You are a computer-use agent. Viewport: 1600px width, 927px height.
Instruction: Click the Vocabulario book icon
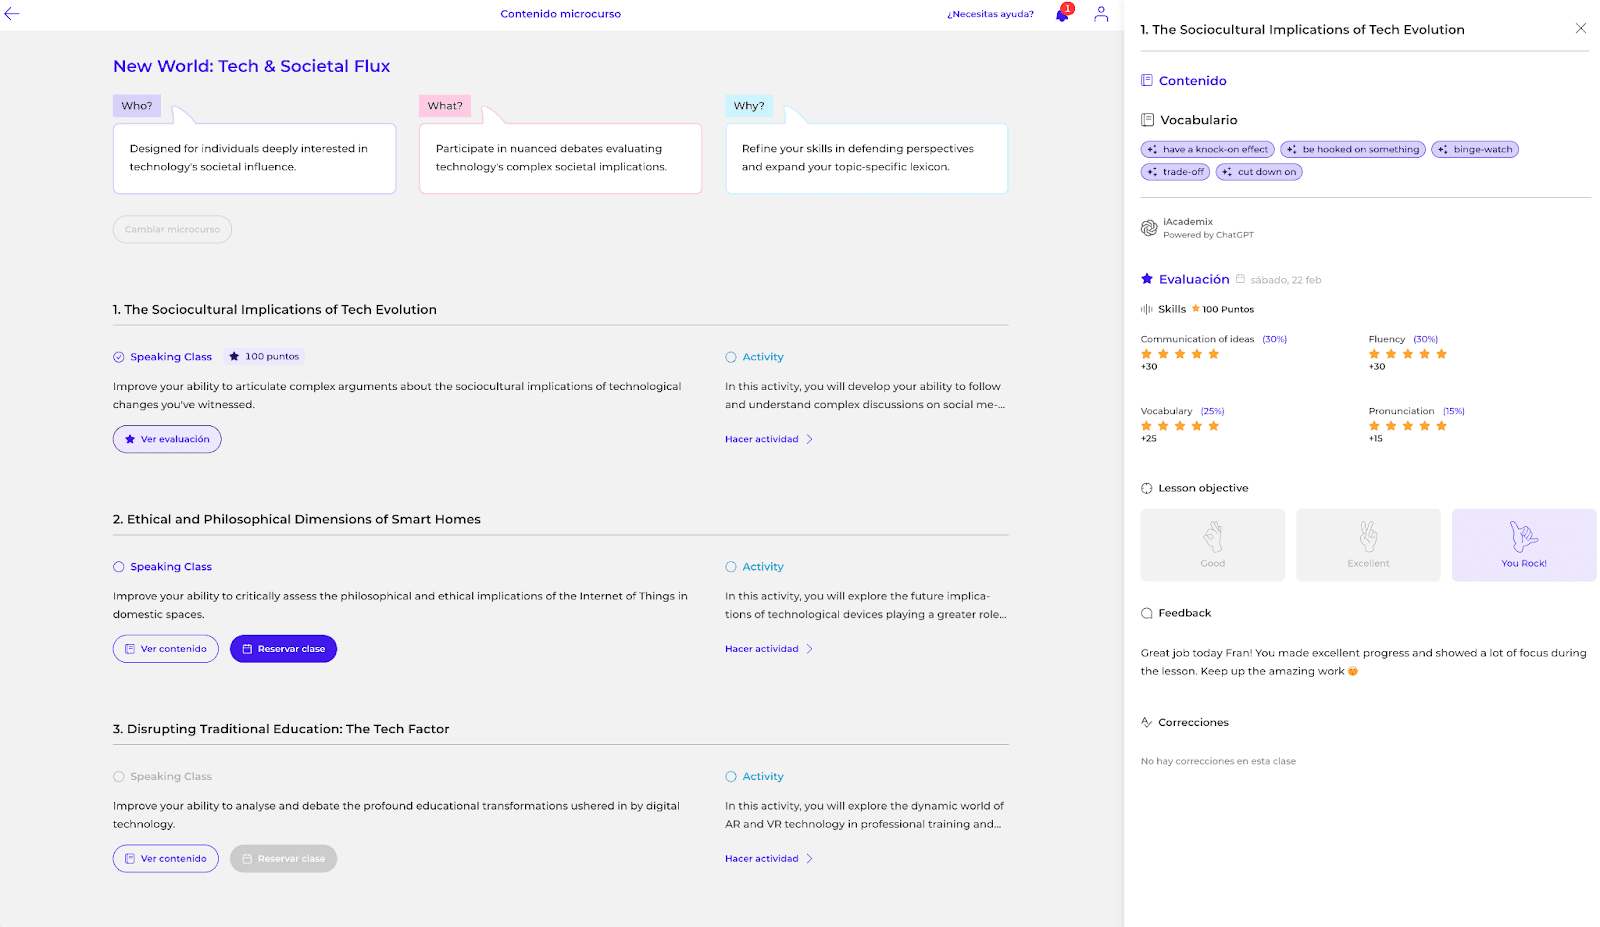(1147, 120)
